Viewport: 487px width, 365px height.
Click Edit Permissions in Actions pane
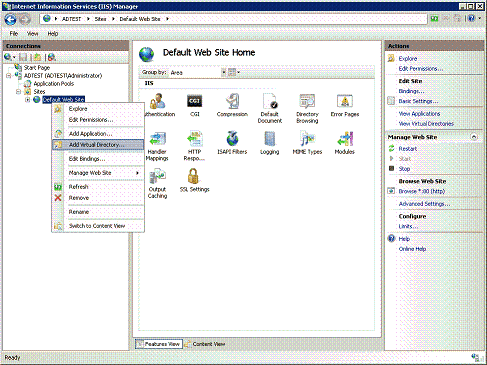click(x=421, y=68)
